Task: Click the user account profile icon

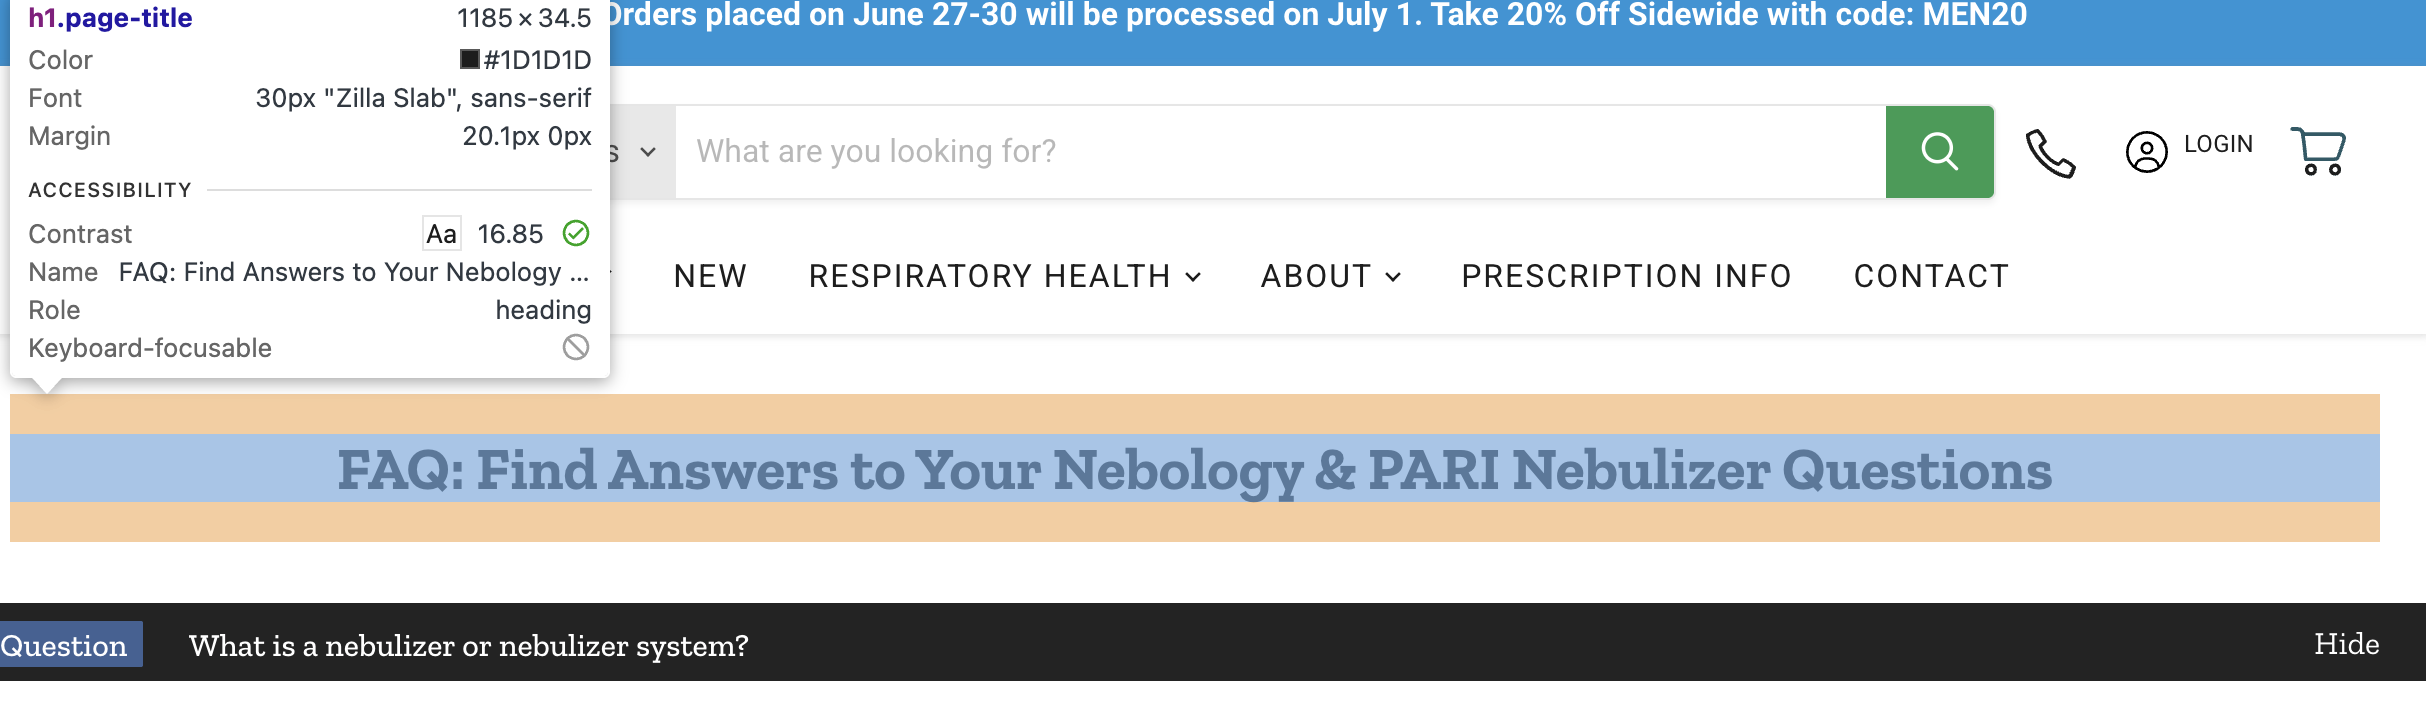Action: (x=2146, y=153)
